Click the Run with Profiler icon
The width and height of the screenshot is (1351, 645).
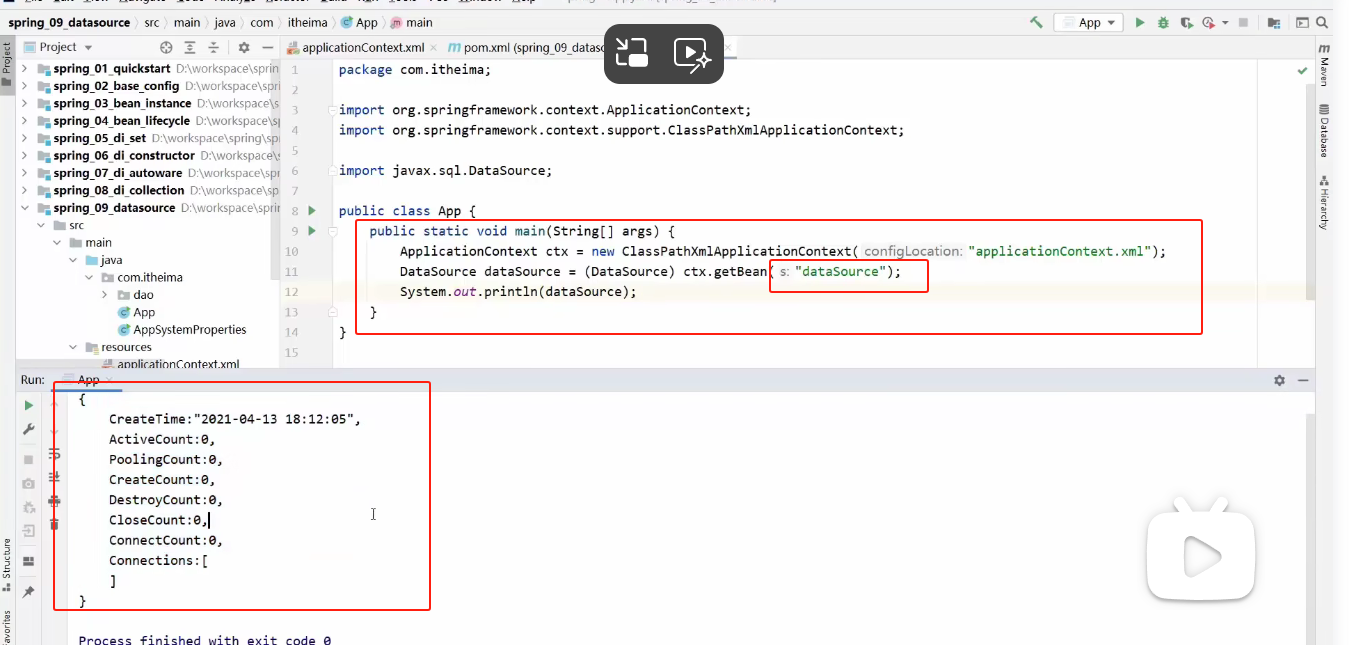pyautogui.click(x=1209, y=22)
